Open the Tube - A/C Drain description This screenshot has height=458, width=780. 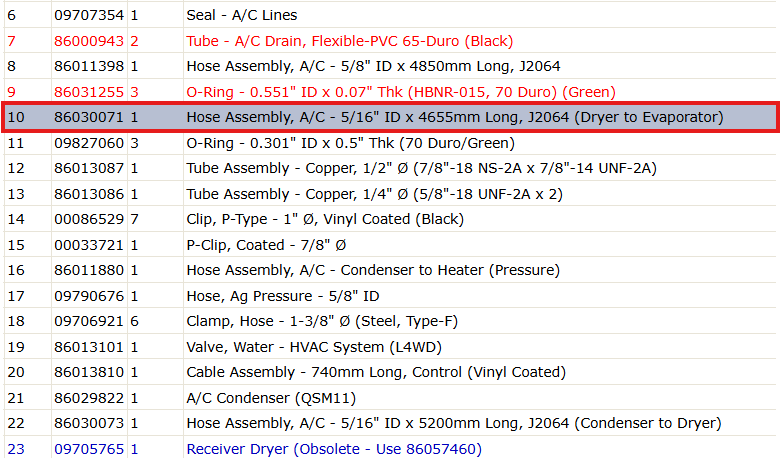coord(349,41)
